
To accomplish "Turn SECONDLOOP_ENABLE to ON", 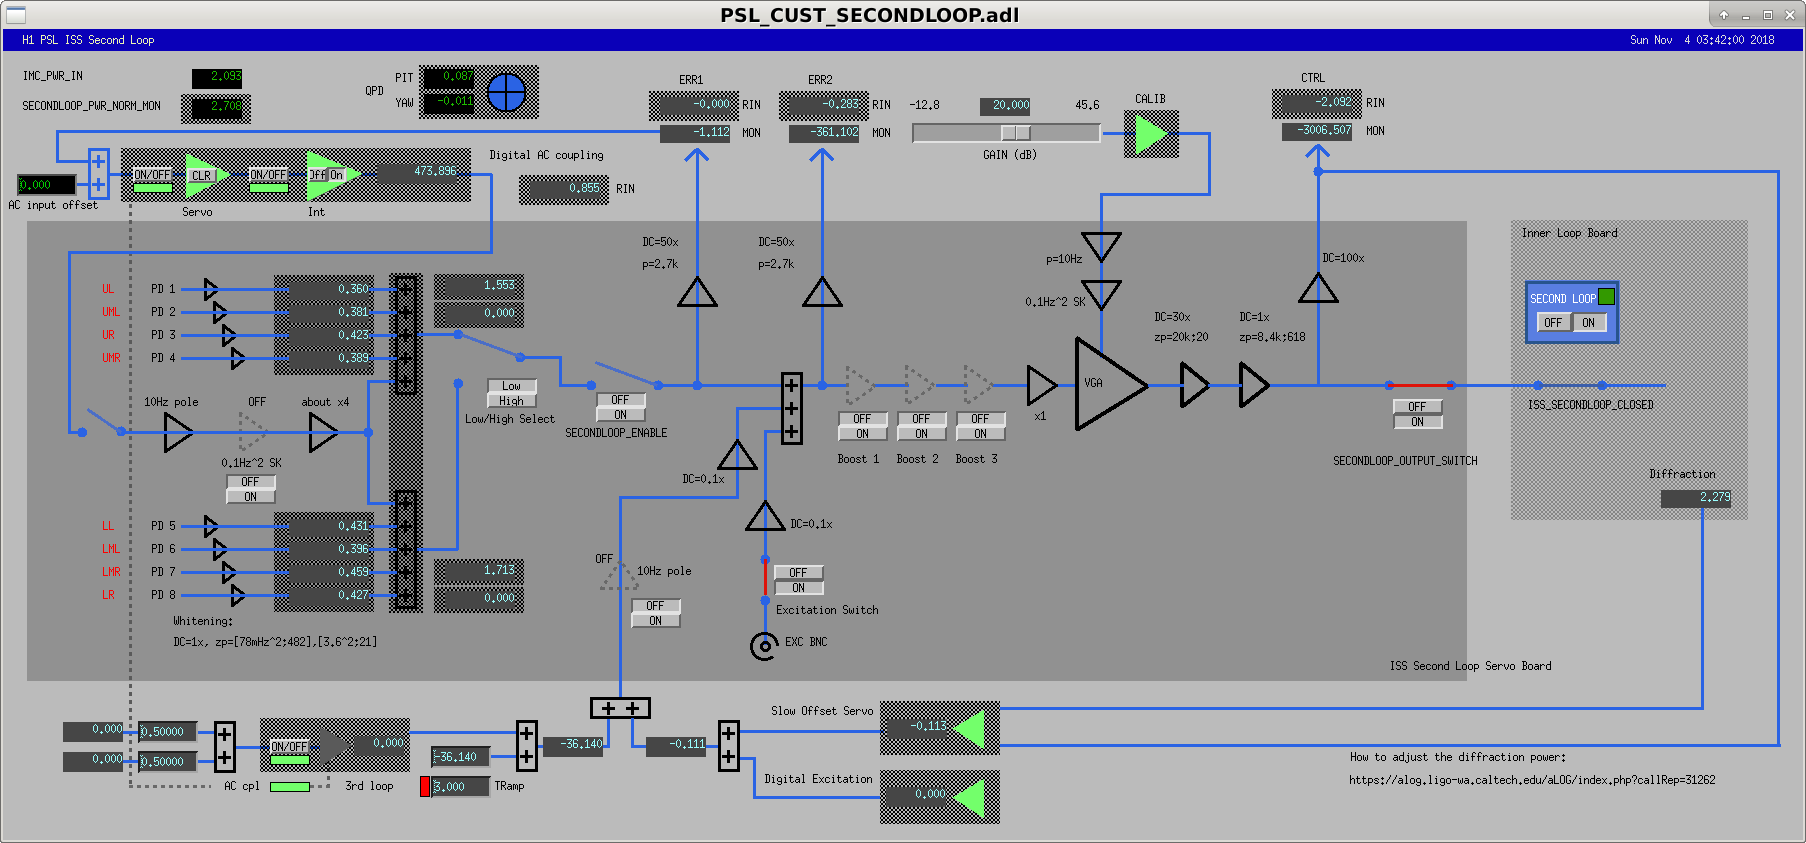I will 621,415.
